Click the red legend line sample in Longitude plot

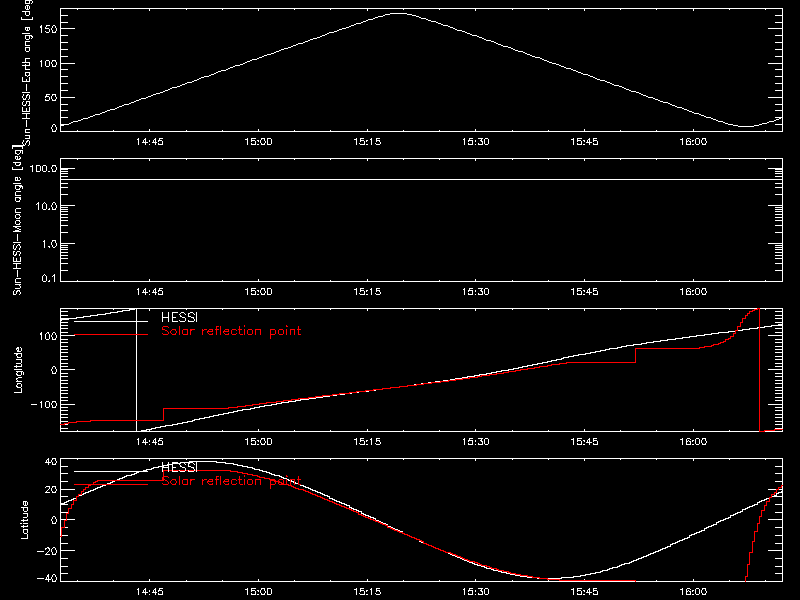click(111, 335)
